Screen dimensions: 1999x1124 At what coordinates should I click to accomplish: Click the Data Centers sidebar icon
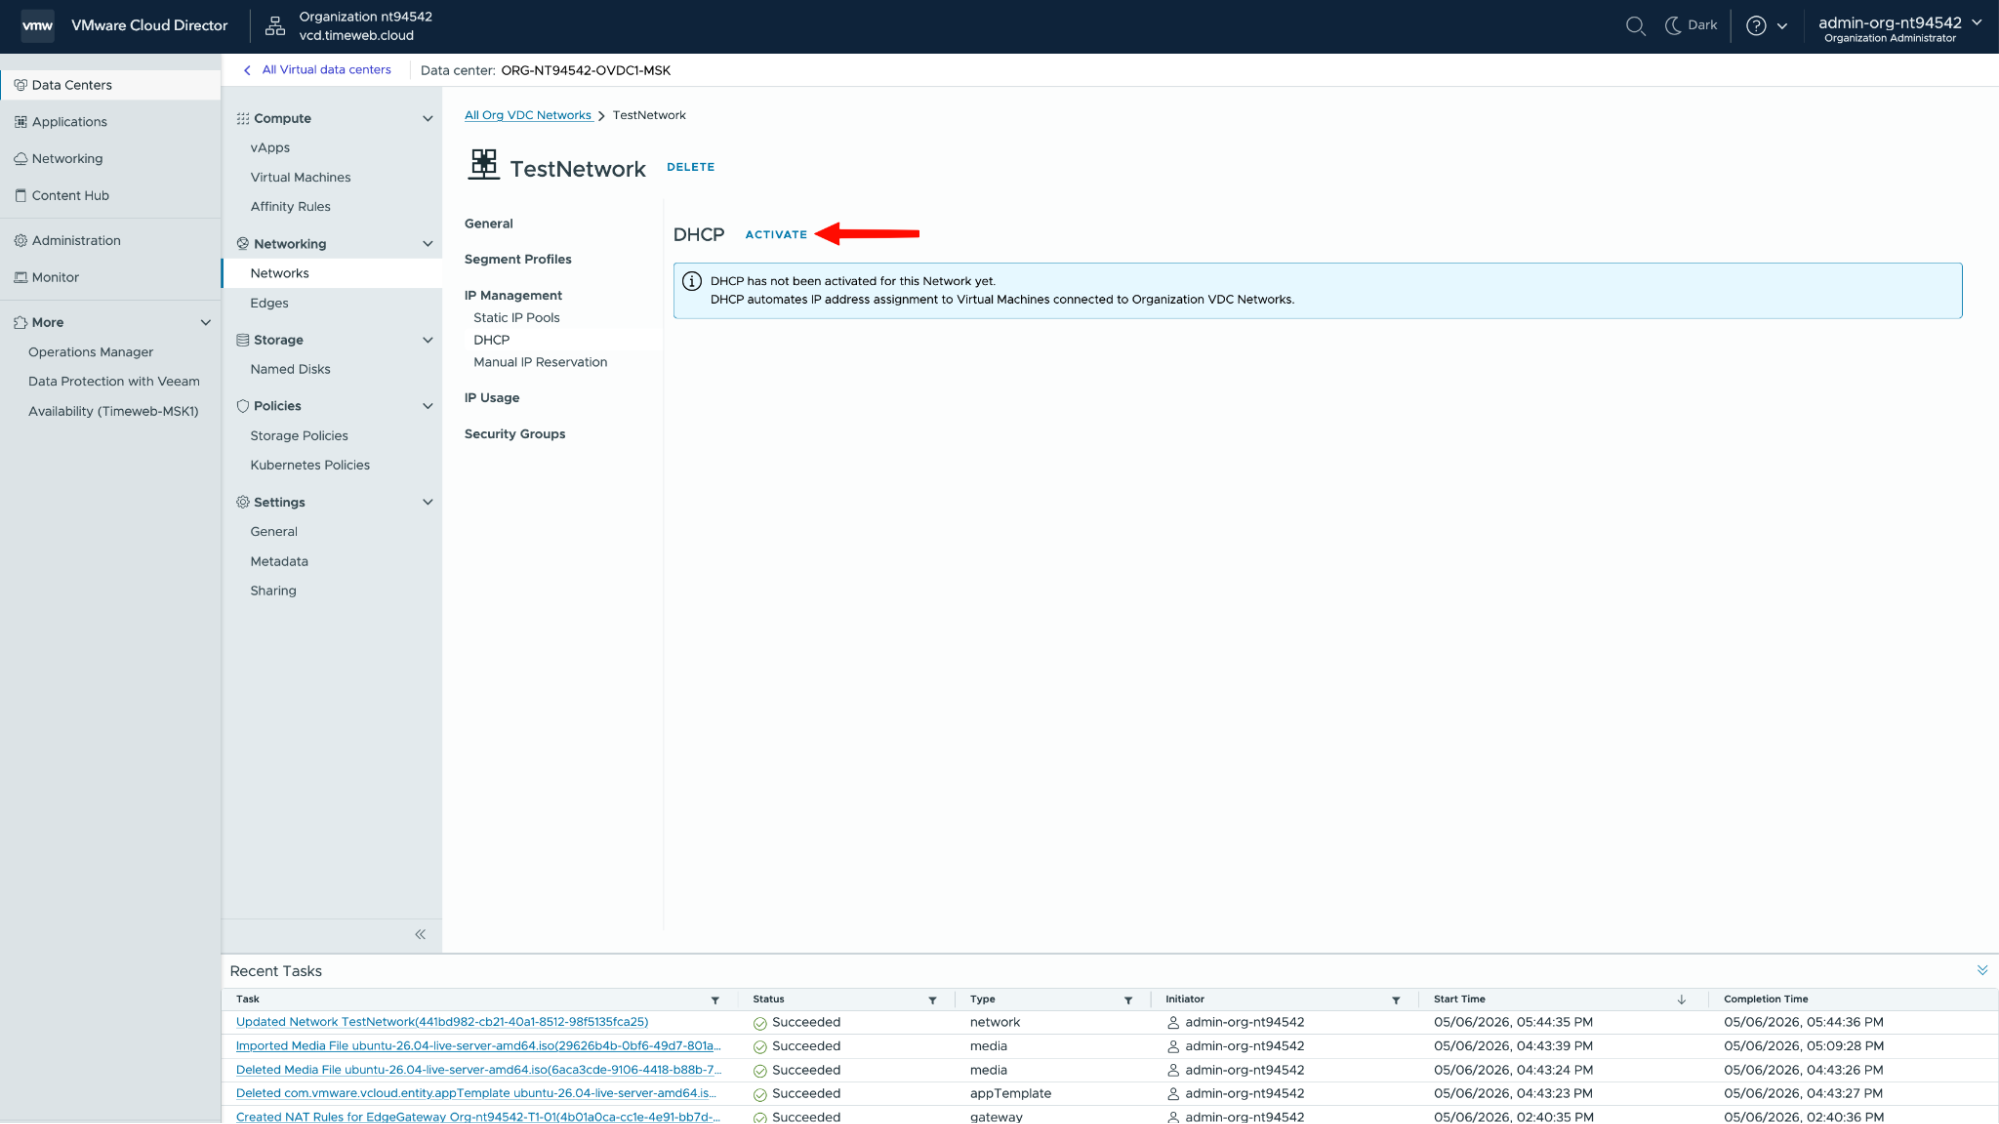point(20,85)
